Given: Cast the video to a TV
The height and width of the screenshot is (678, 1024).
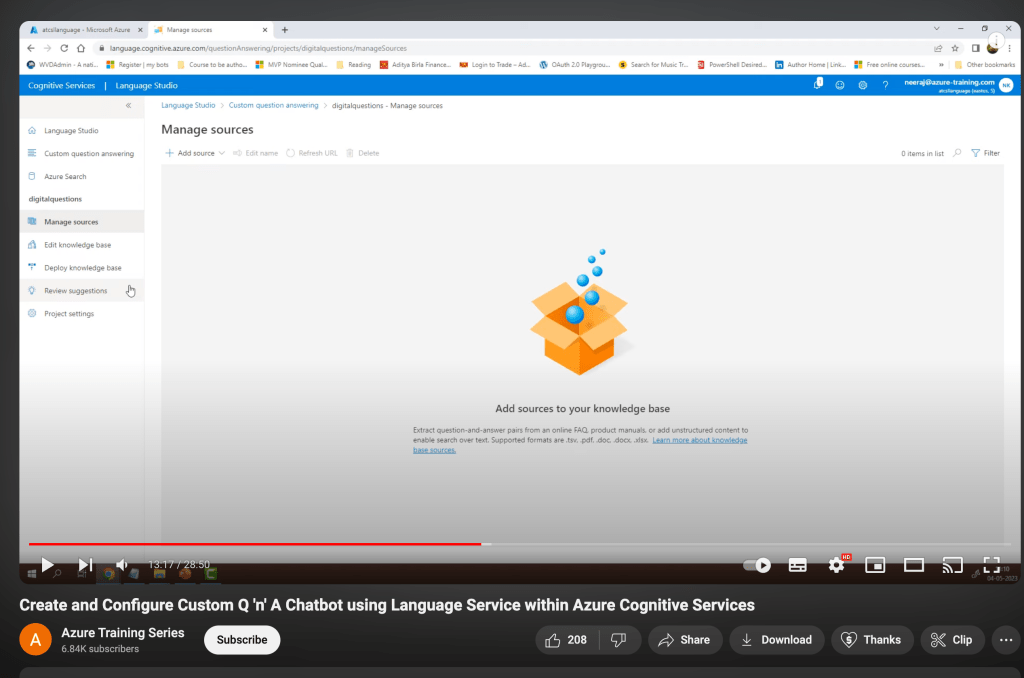Looking at the screenshot, I should coord(953,565).
